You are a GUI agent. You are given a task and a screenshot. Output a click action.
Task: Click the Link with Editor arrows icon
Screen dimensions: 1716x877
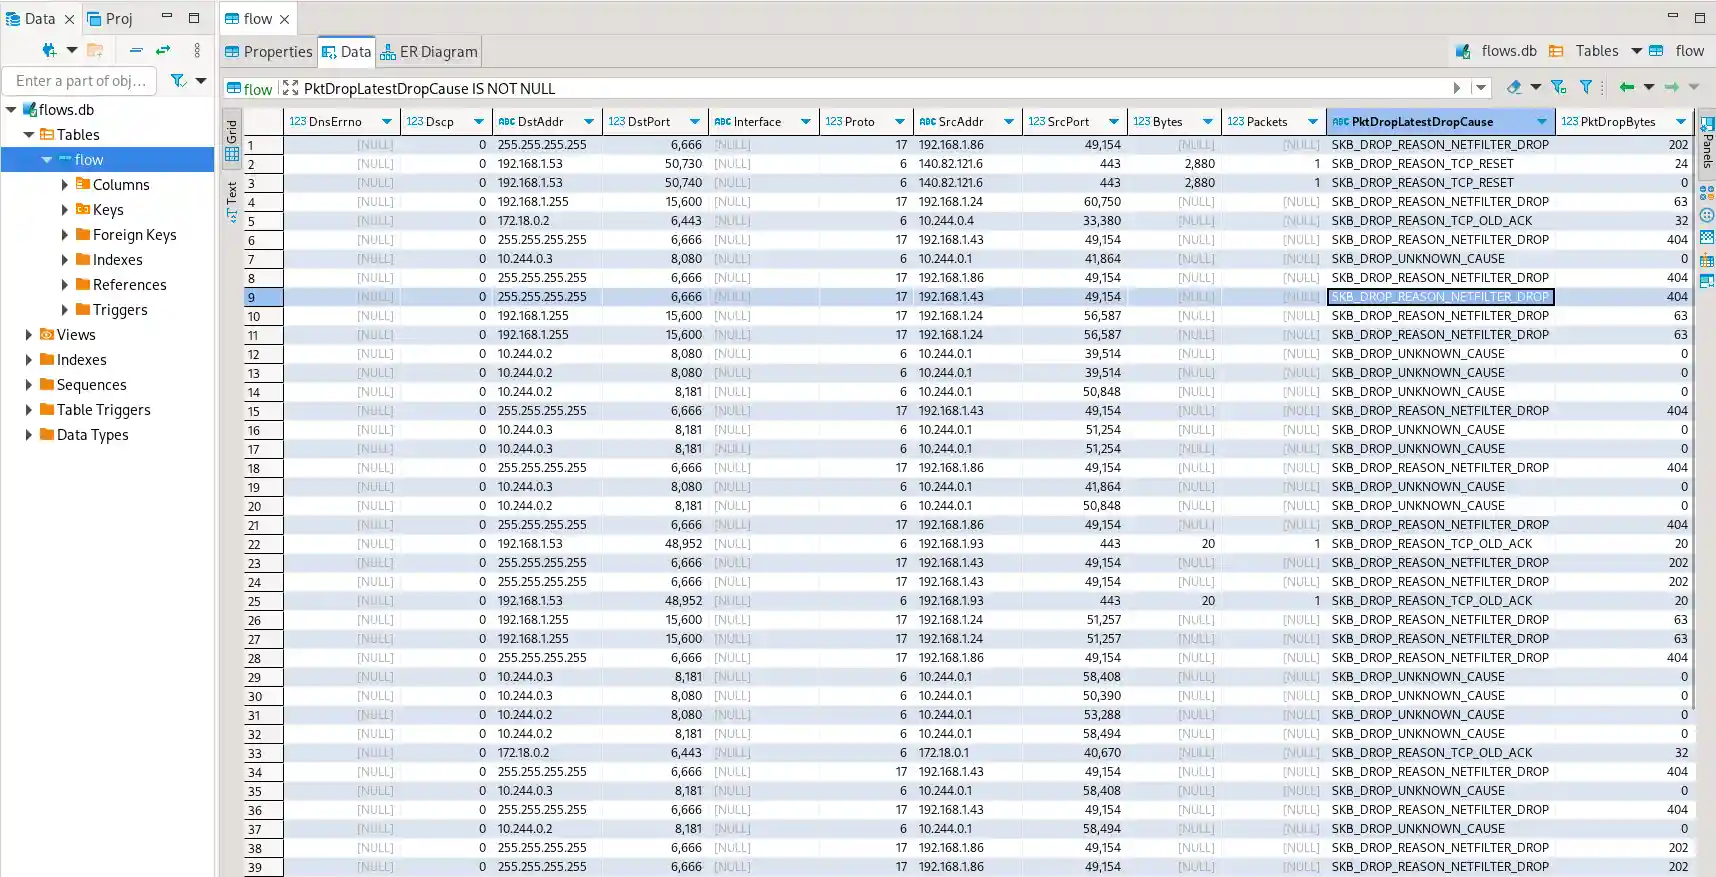click(x=163, y=50)
